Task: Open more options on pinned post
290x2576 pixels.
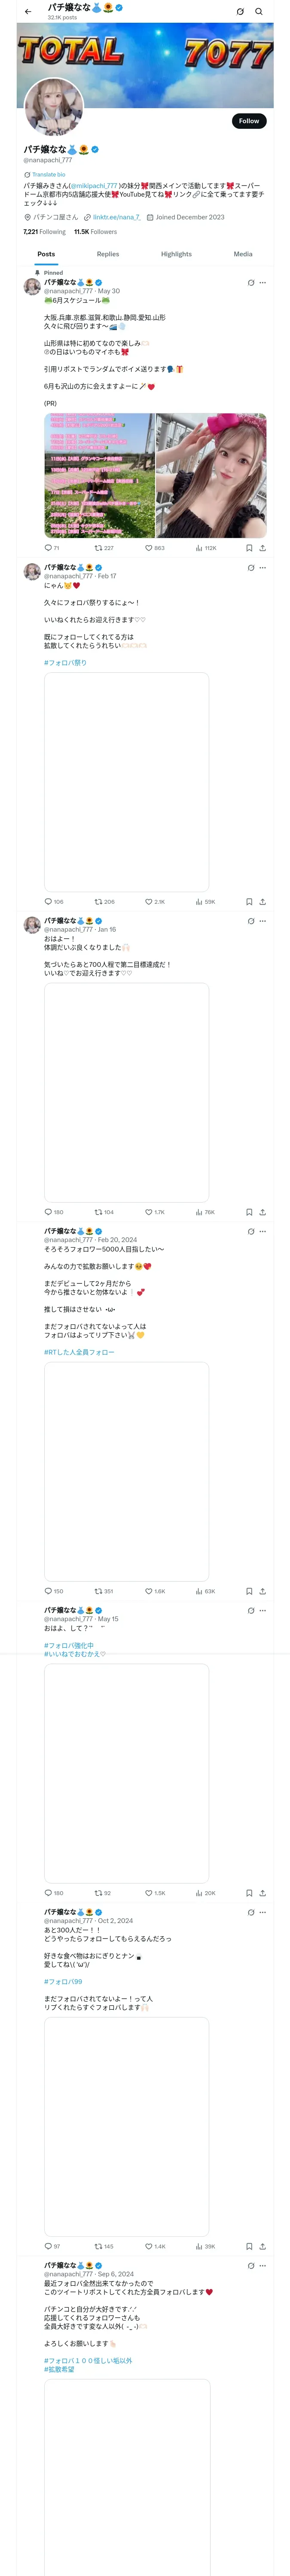Action: pyautogui.click(x=263, y=283)
